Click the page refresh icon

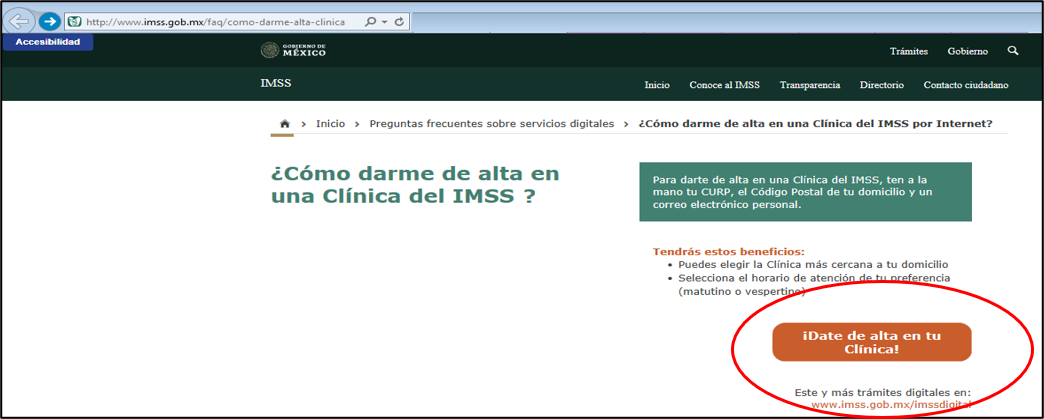[x=399, y=22]
